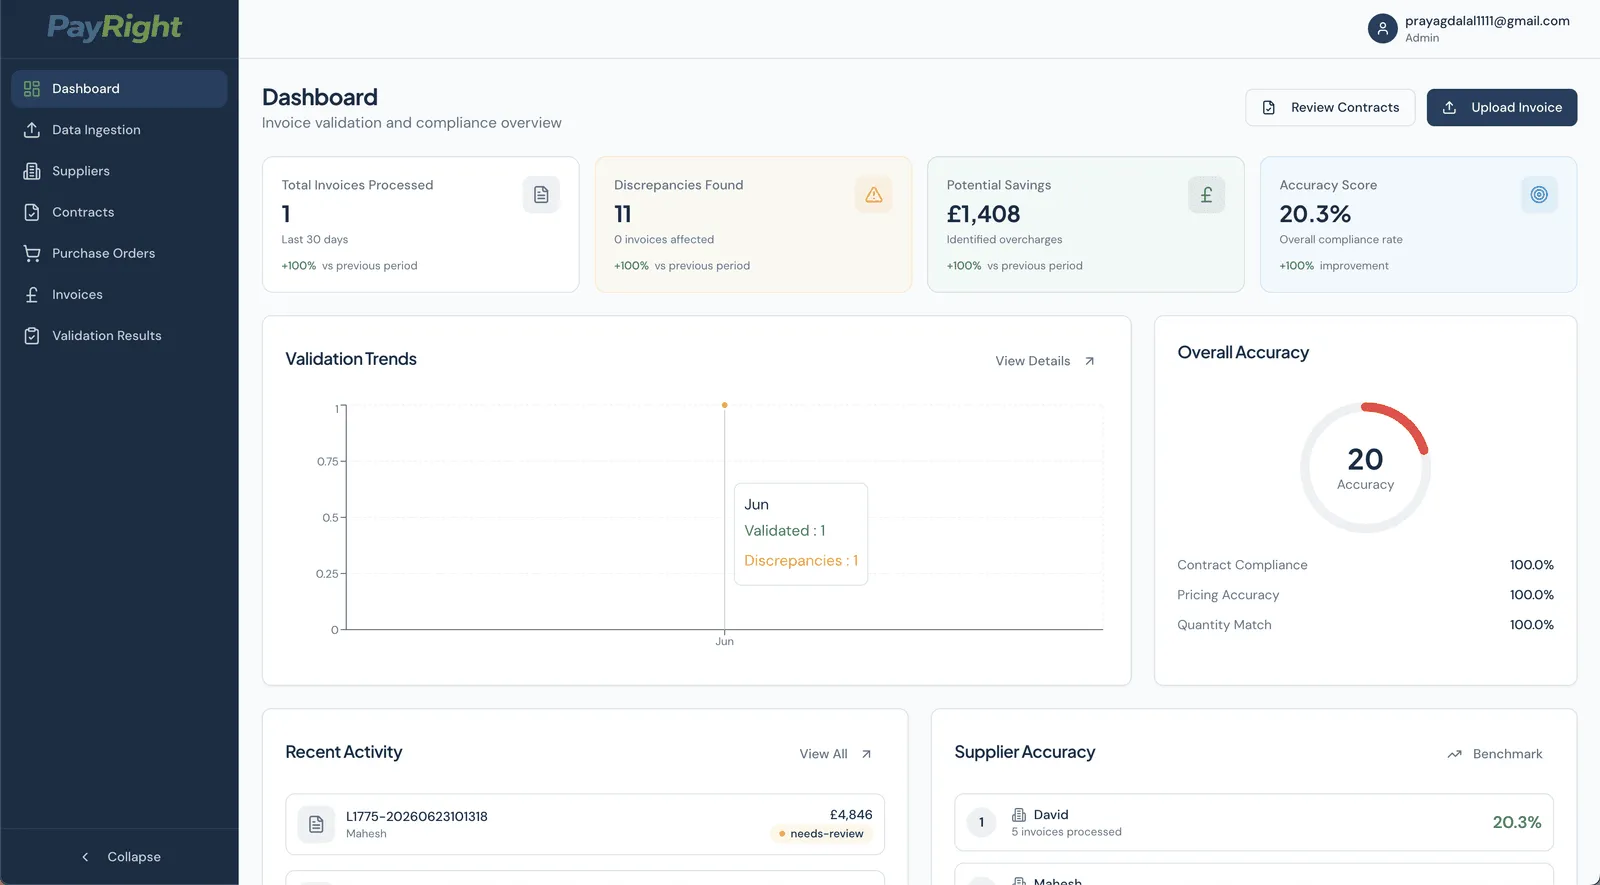
Task: Click the Purchase Orders cart icon
Action: pos(32,253)
